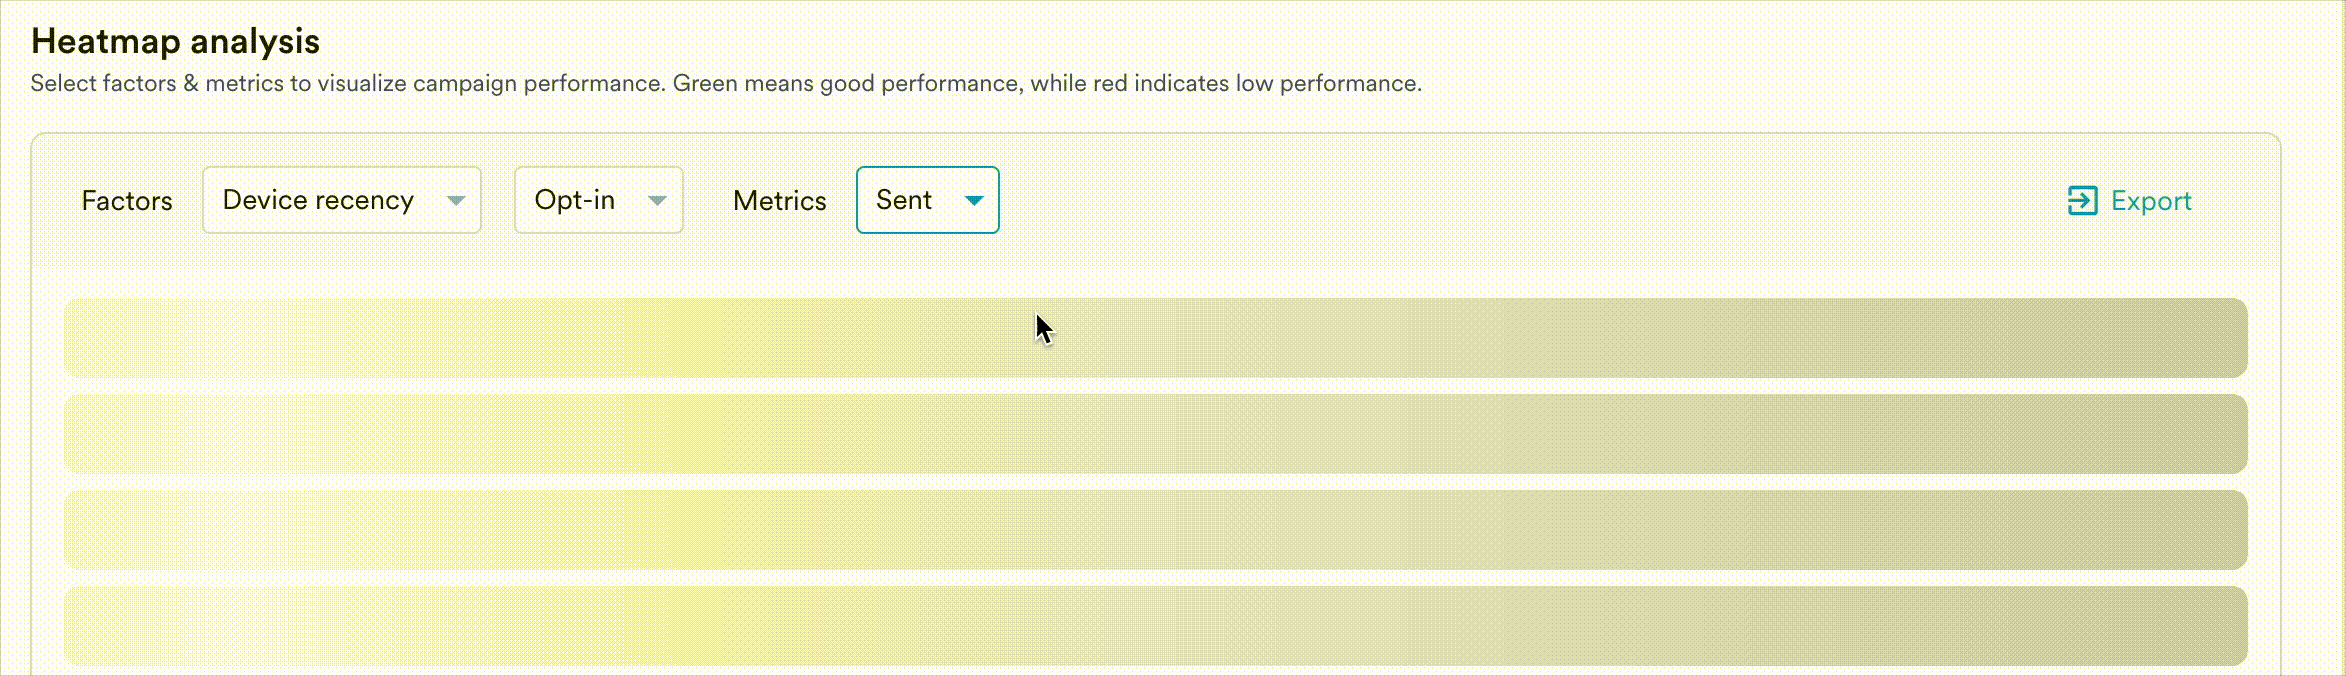Click the teal caret in Sent dropdown

coord(974,201)
